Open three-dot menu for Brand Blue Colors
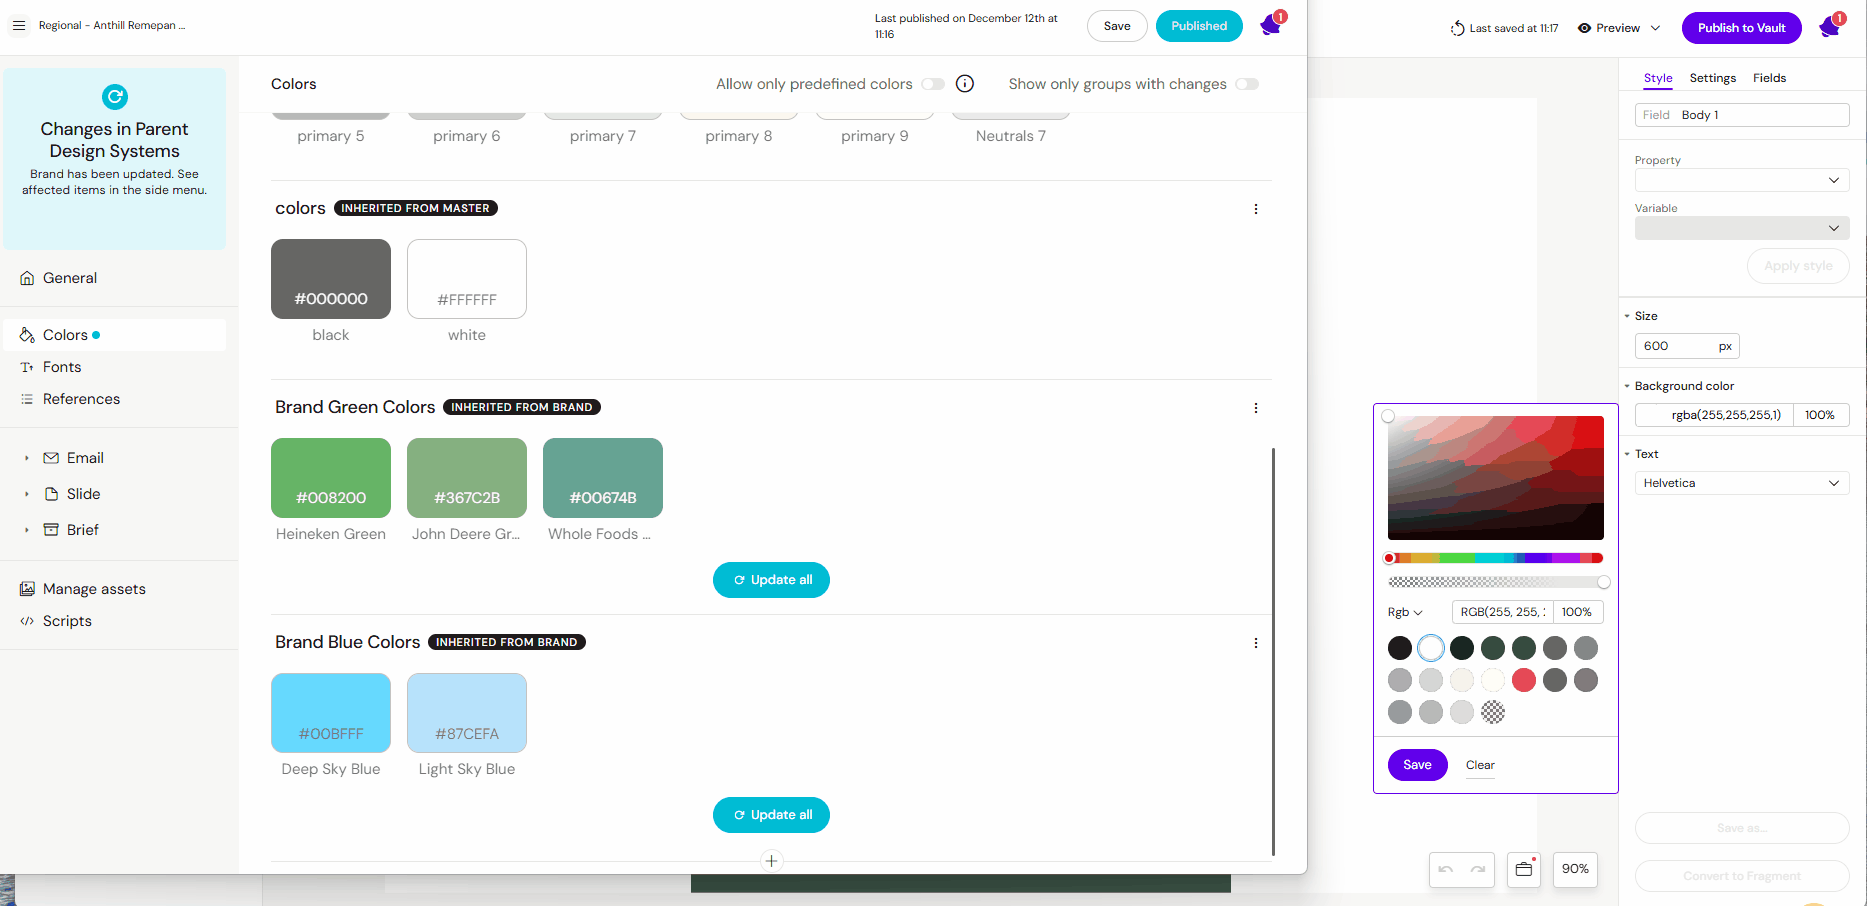 1256,643
